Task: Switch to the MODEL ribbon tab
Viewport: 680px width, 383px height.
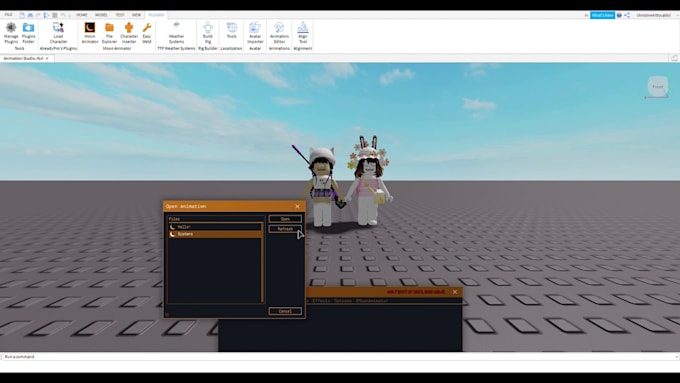Action: coord(101,15)
